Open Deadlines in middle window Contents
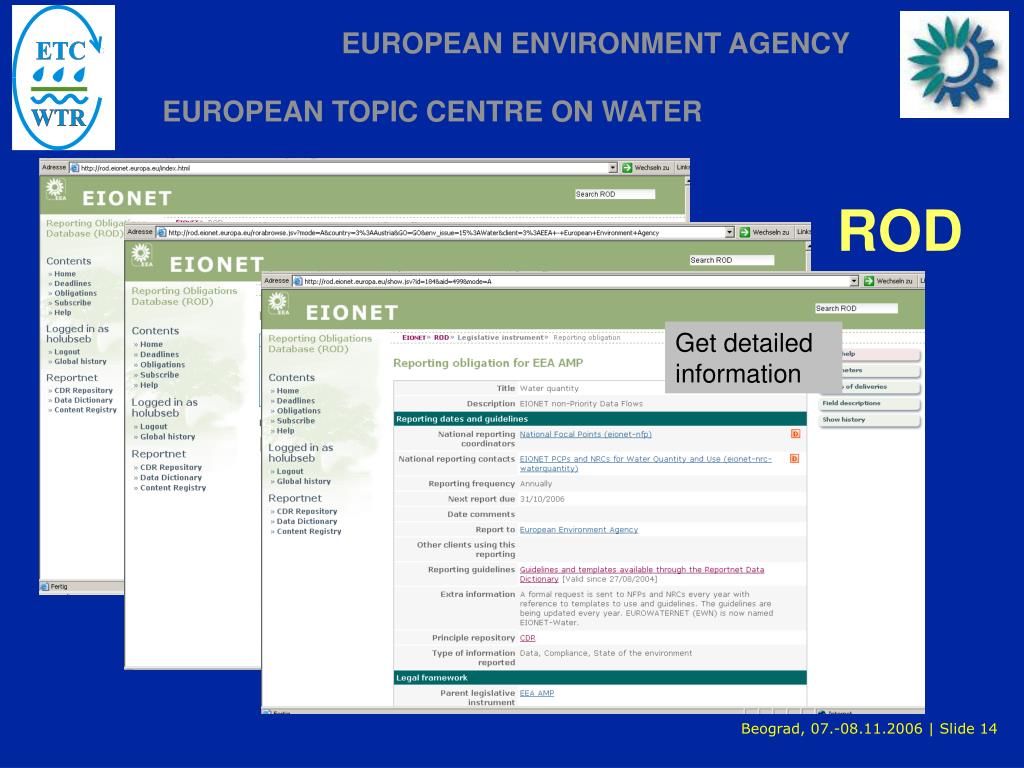The image size is (1024, 768). [159, 355]
